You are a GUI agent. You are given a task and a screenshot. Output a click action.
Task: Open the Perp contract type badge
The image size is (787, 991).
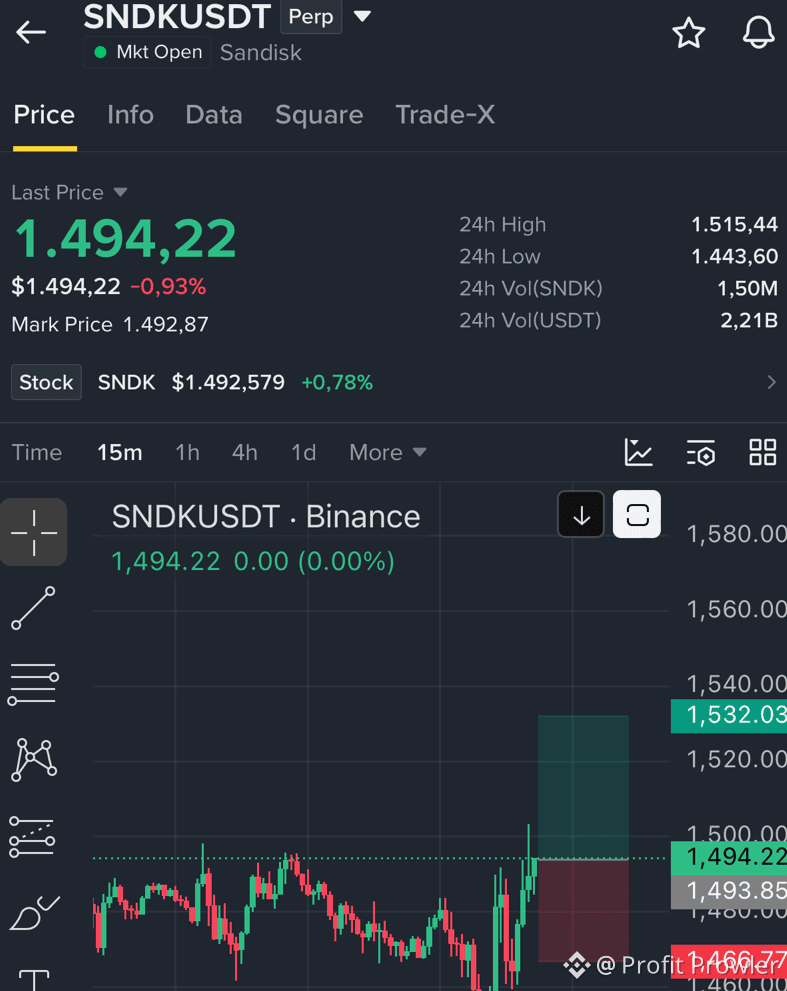click(x=311, y=16)
